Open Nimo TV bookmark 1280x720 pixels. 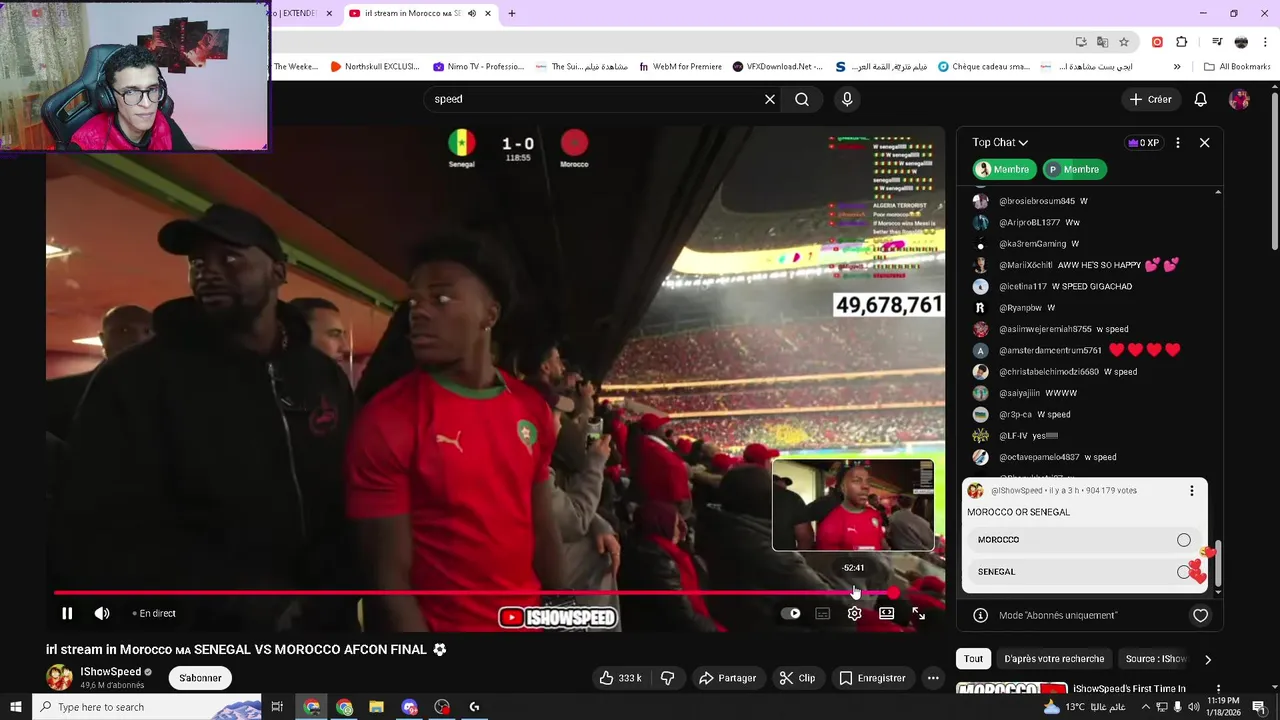[478, 67]
